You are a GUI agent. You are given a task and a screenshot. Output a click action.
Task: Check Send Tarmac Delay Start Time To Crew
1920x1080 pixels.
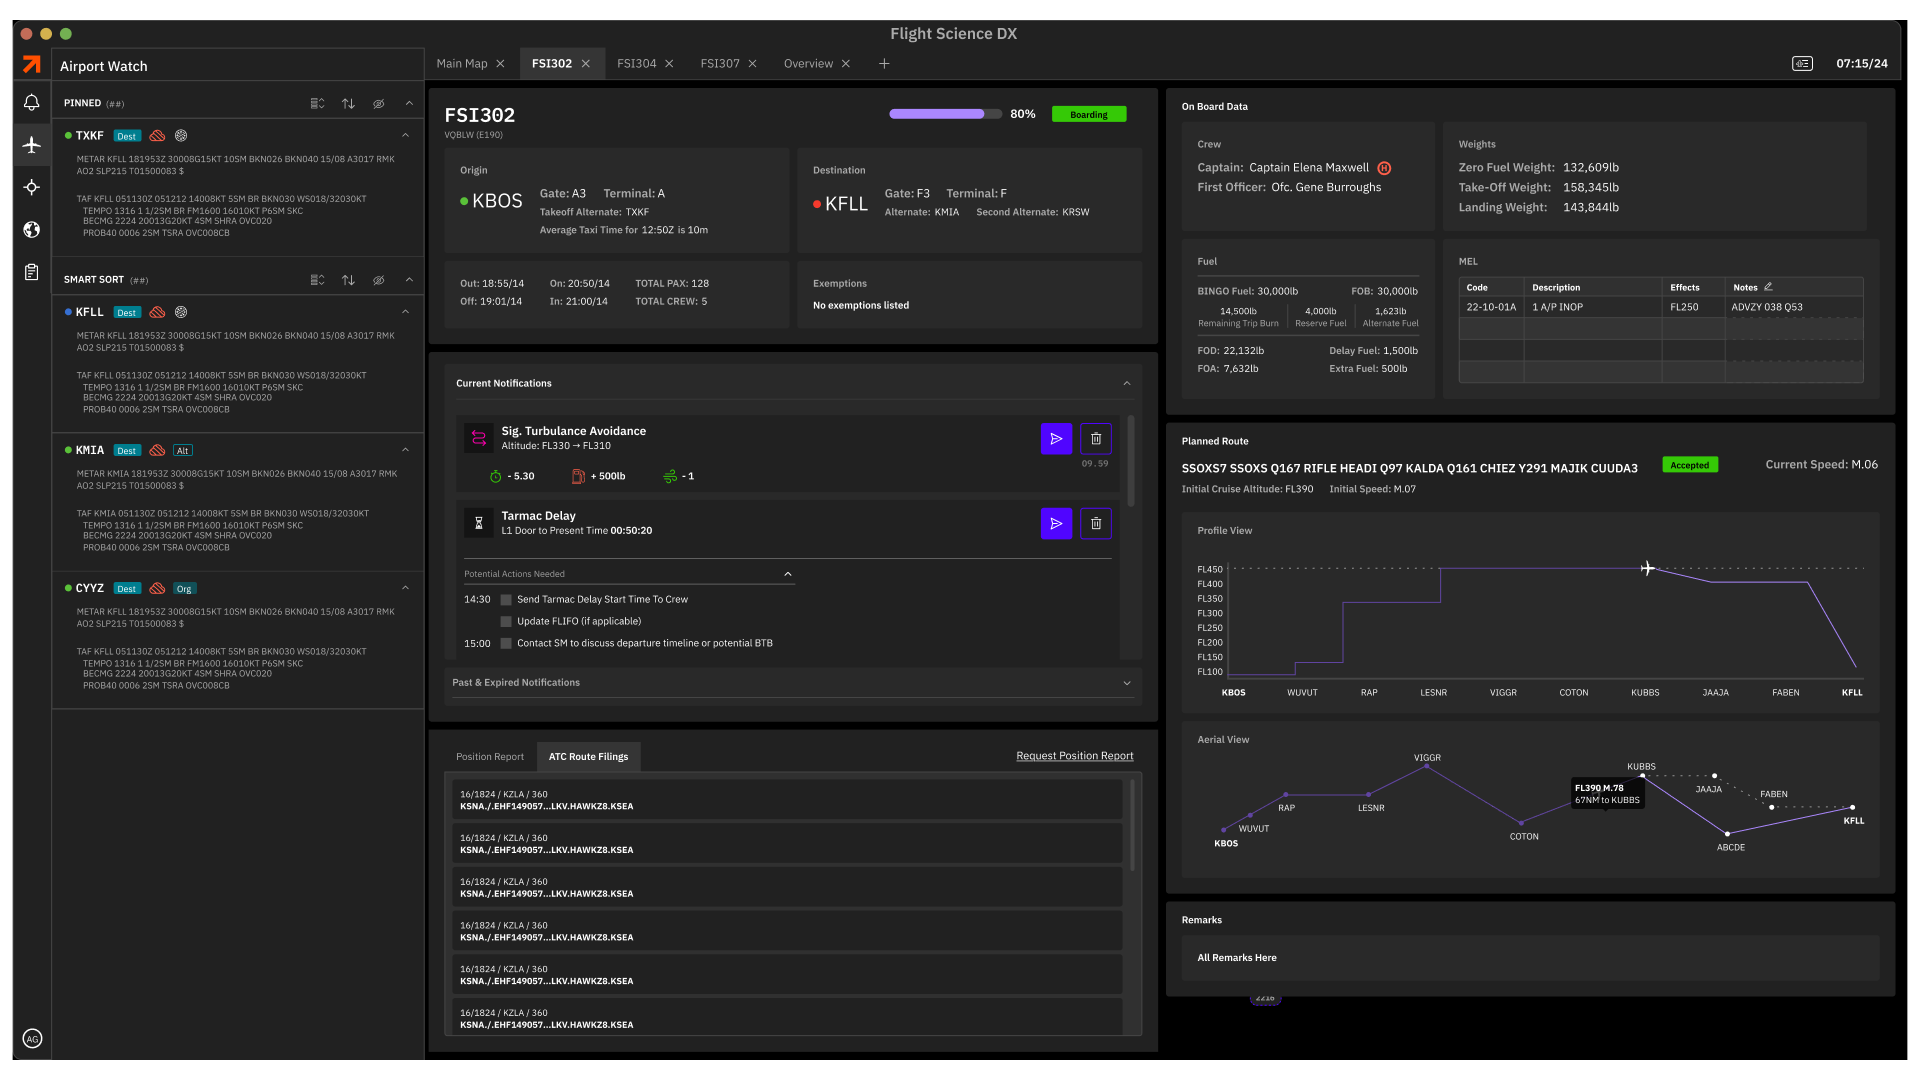(506, 600)
